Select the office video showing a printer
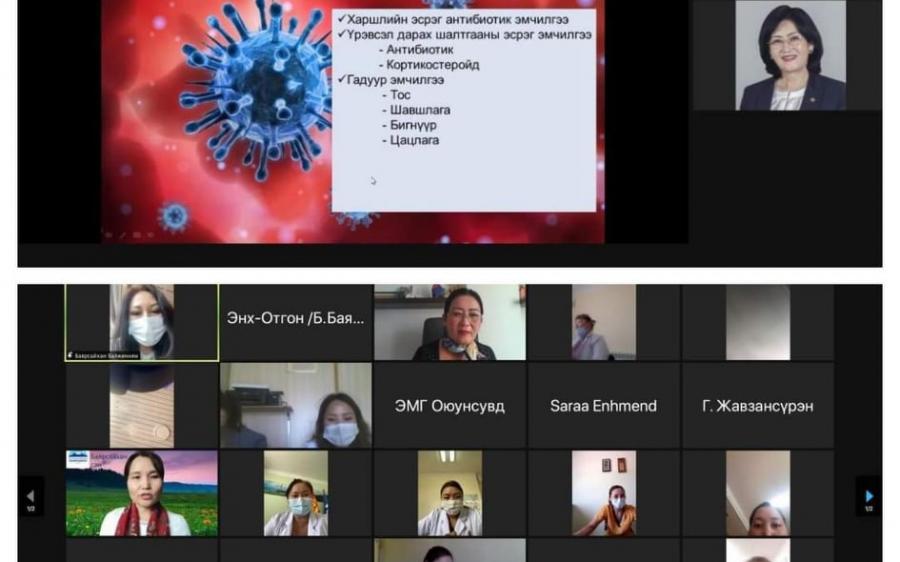Image resolution: width=900 pixels, height=562 pixels. click(x=295, y=405)
